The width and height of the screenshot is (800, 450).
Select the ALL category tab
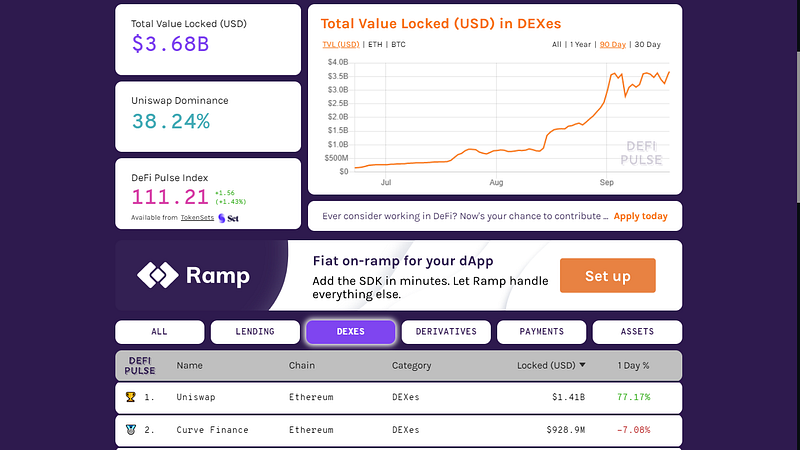tap(160, 332)
